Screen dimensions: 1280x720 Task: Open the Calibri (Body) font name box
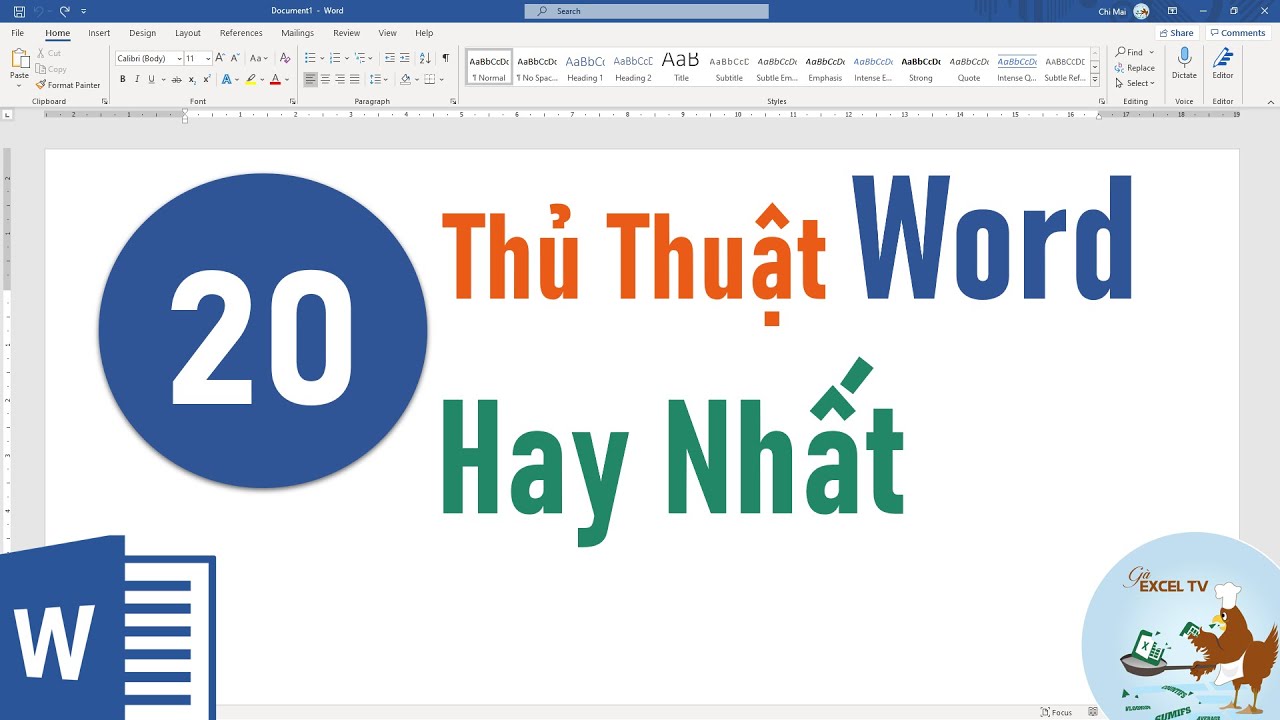click(149, 58)
